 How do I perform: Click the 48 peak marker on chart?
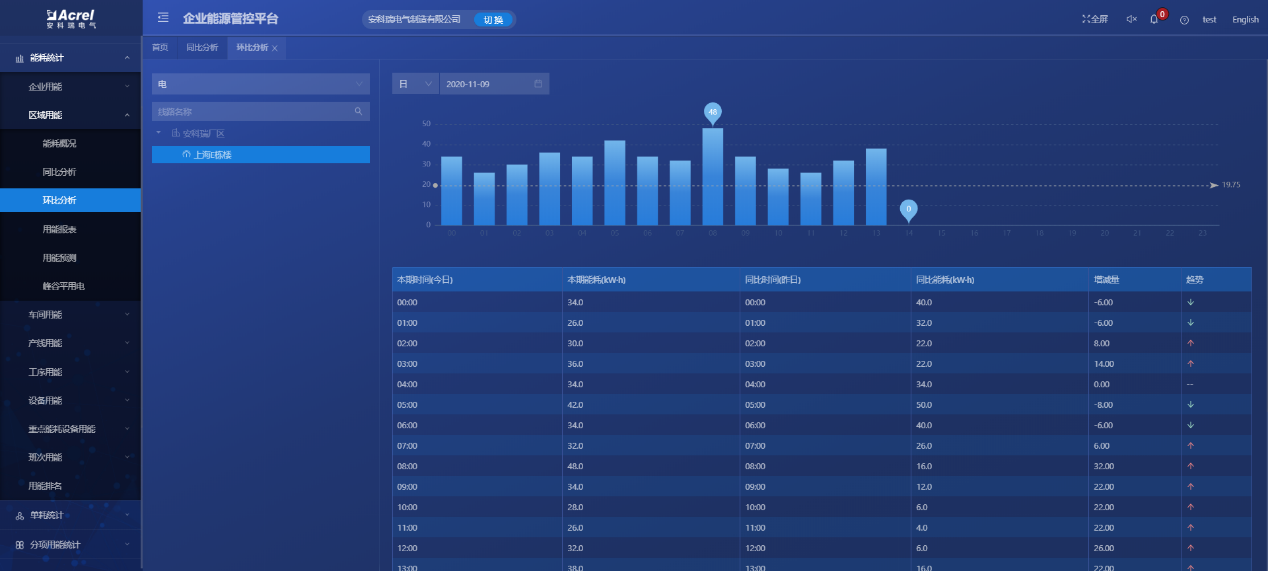[712, 112]
